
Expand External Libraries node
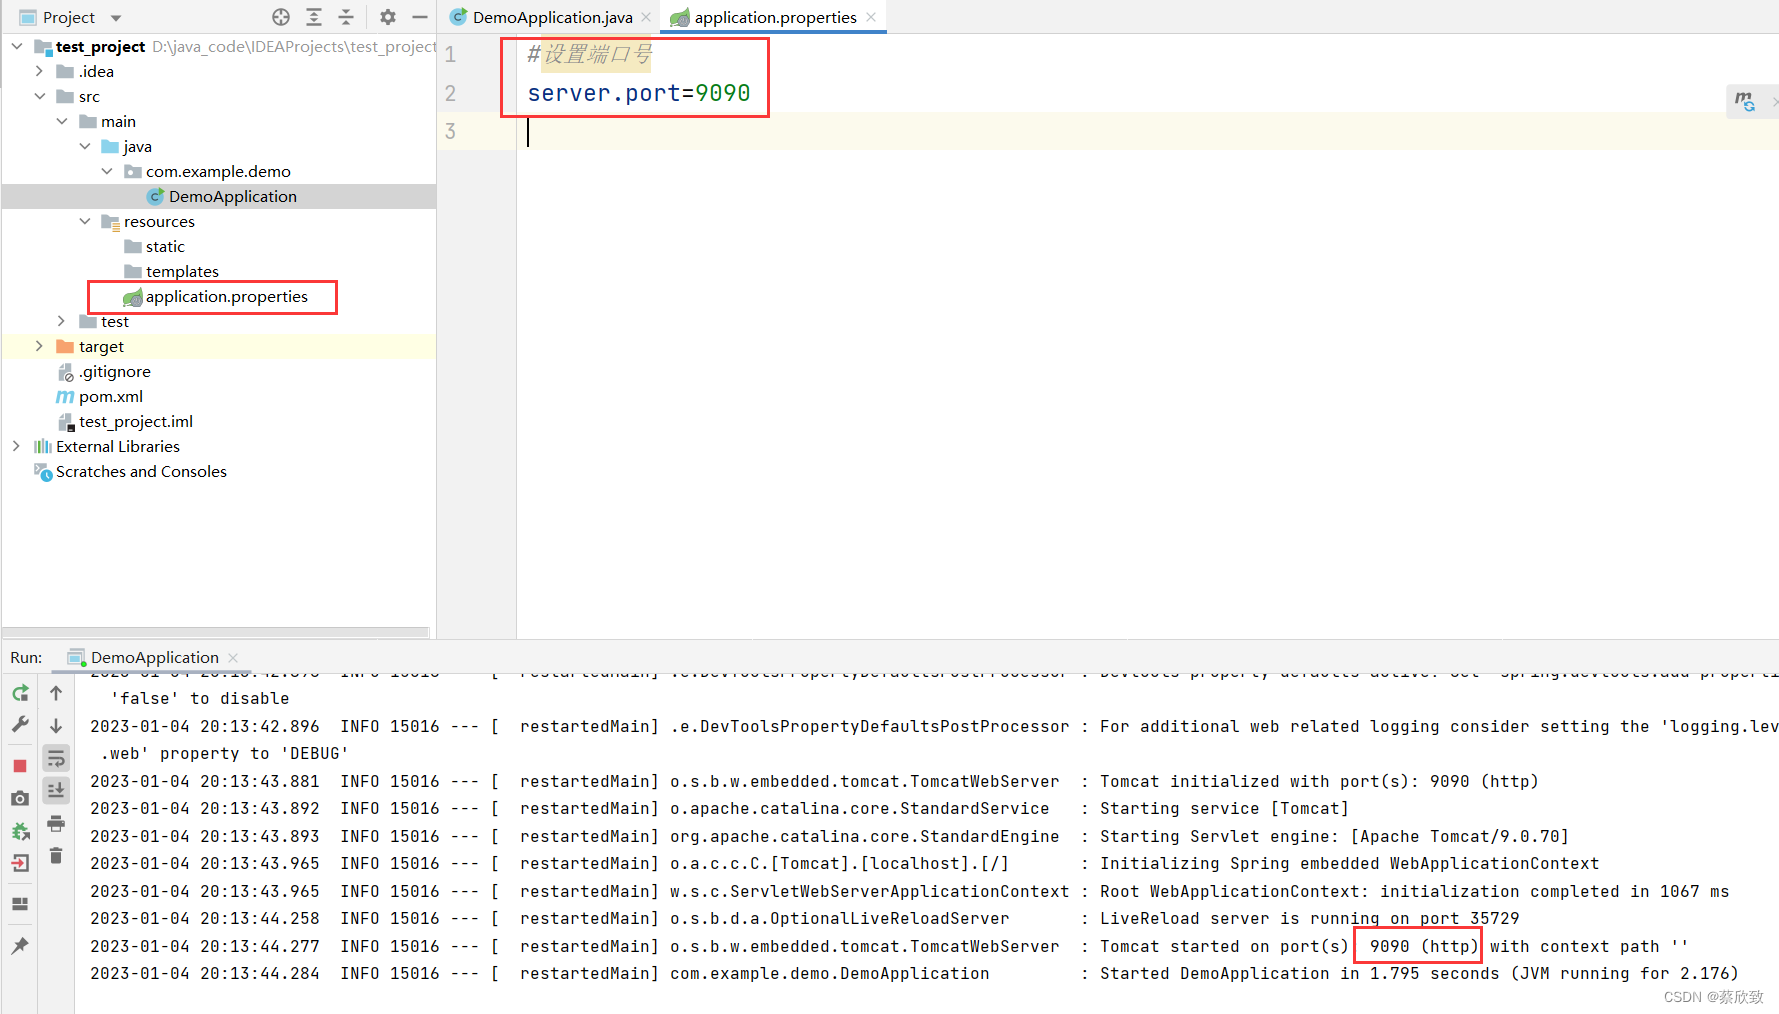[x=17, y=446]
